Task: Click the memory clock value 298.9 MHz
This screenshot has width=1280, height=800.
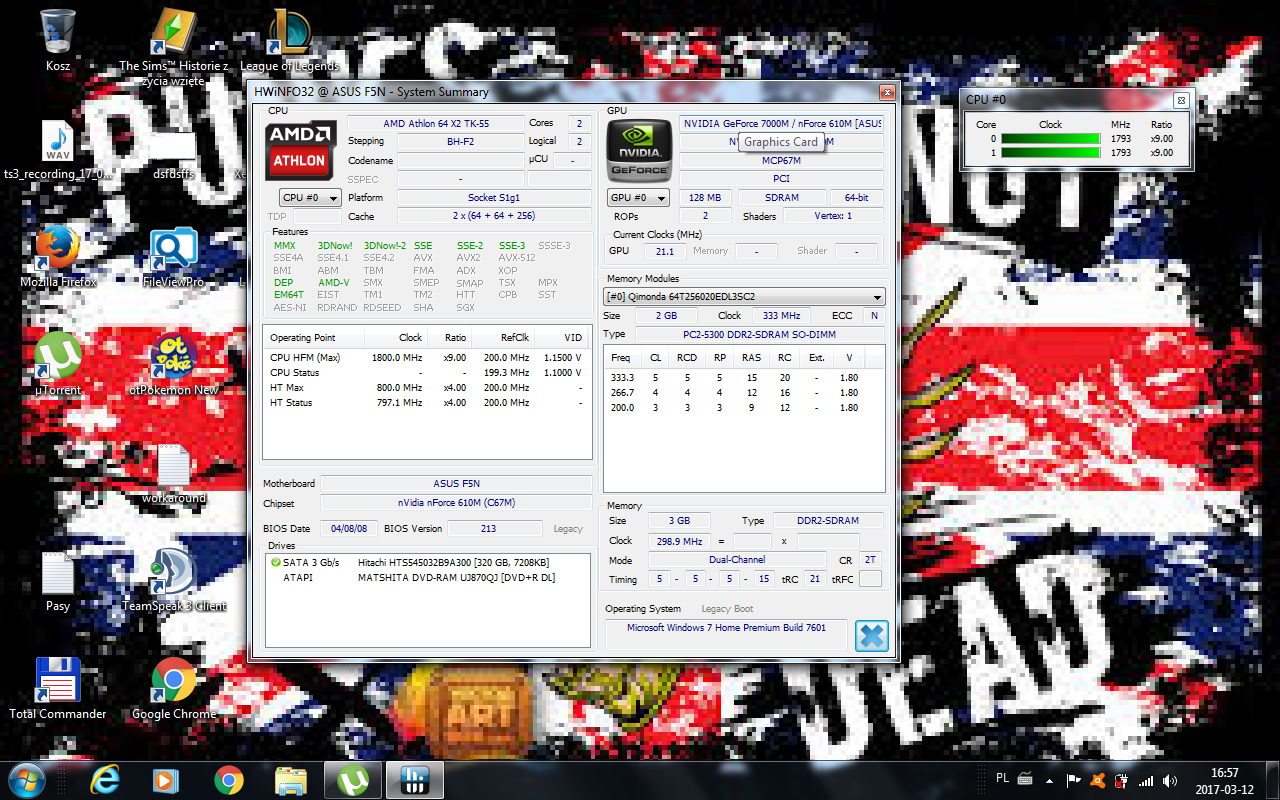Action: click(x=679, y=541)
